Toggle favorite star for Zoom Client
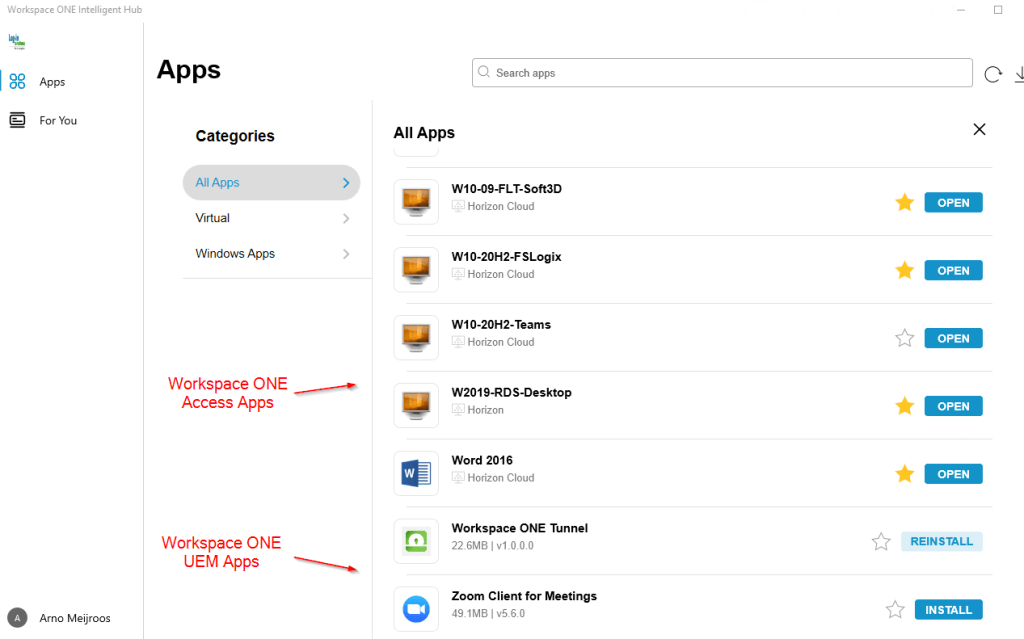Viewport: 1024px width, 639px height. click(x=895, y=609)
